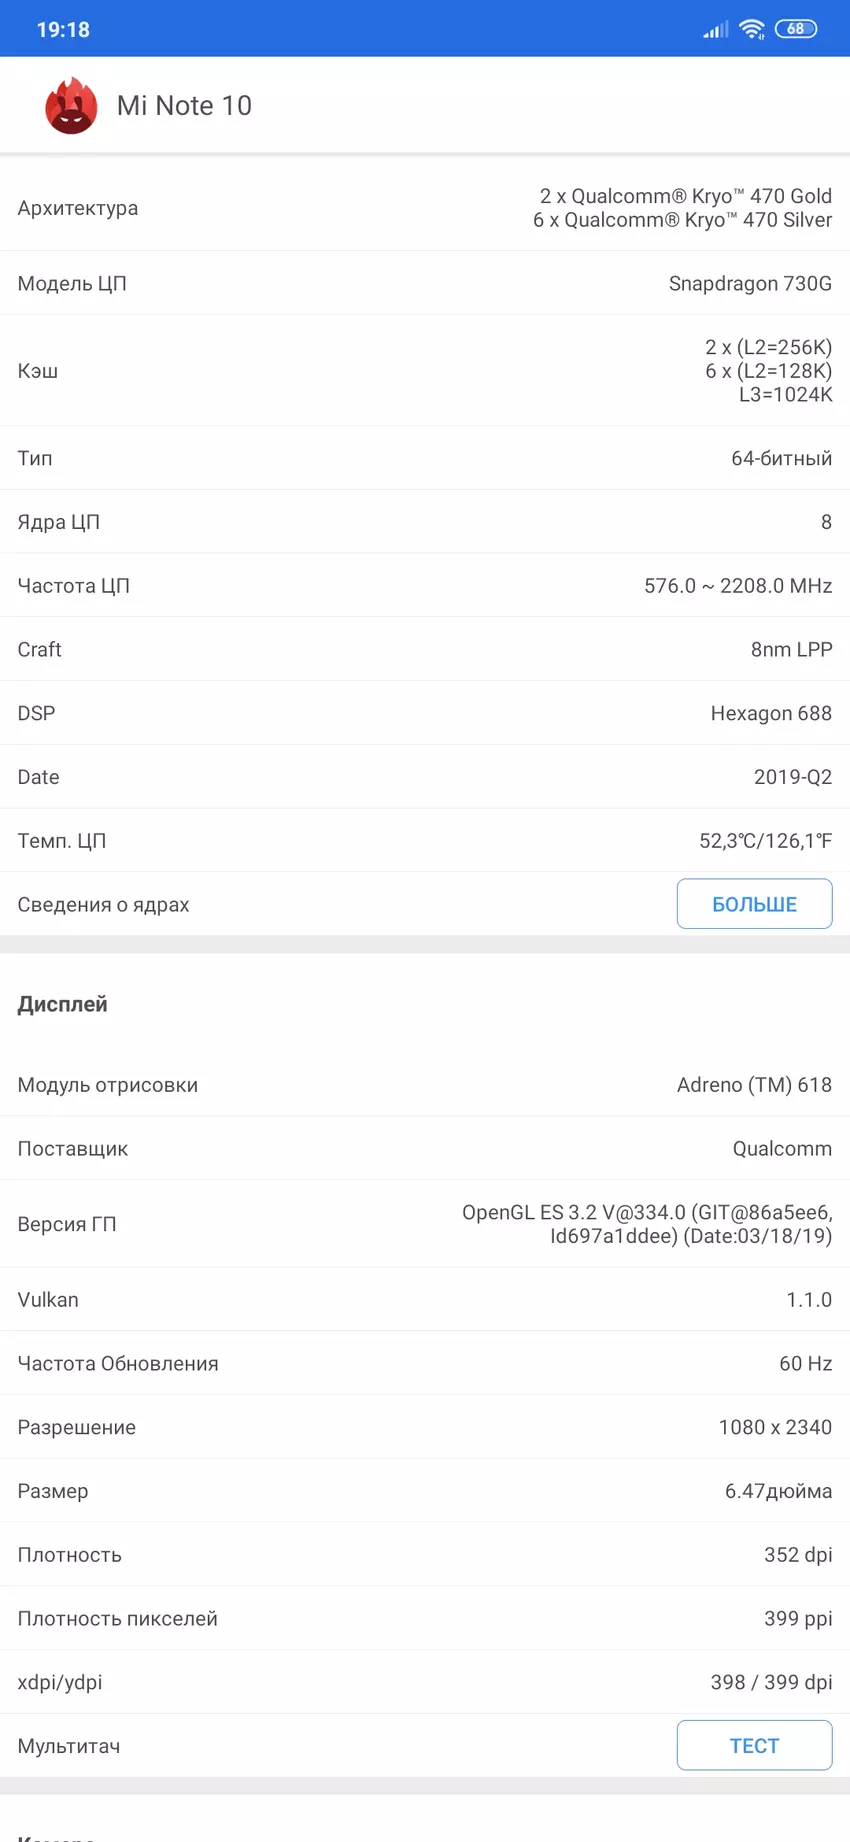Select the Кэш row
This screenshot has width=850, height=1842.
tap(425, 371)
